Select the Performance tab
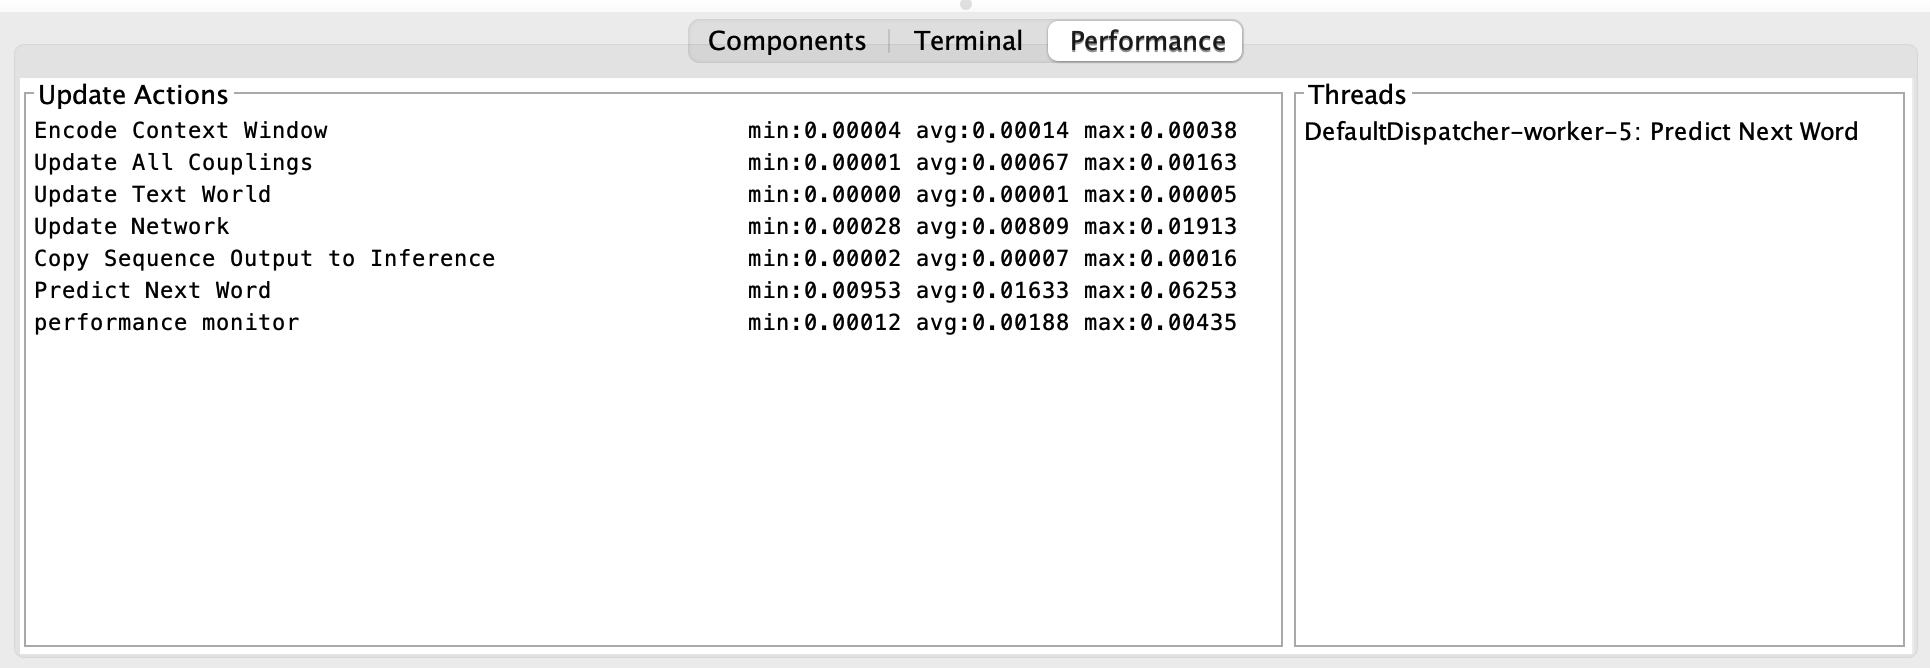1930x668 pixels. coord(1145,41)
